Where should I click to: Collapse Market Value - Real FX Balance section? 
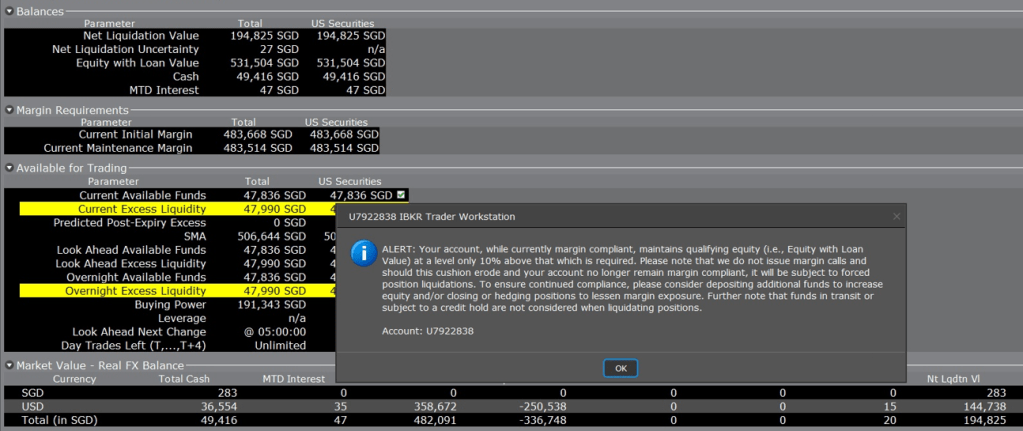pyautogui.click(x=9, y=365)
